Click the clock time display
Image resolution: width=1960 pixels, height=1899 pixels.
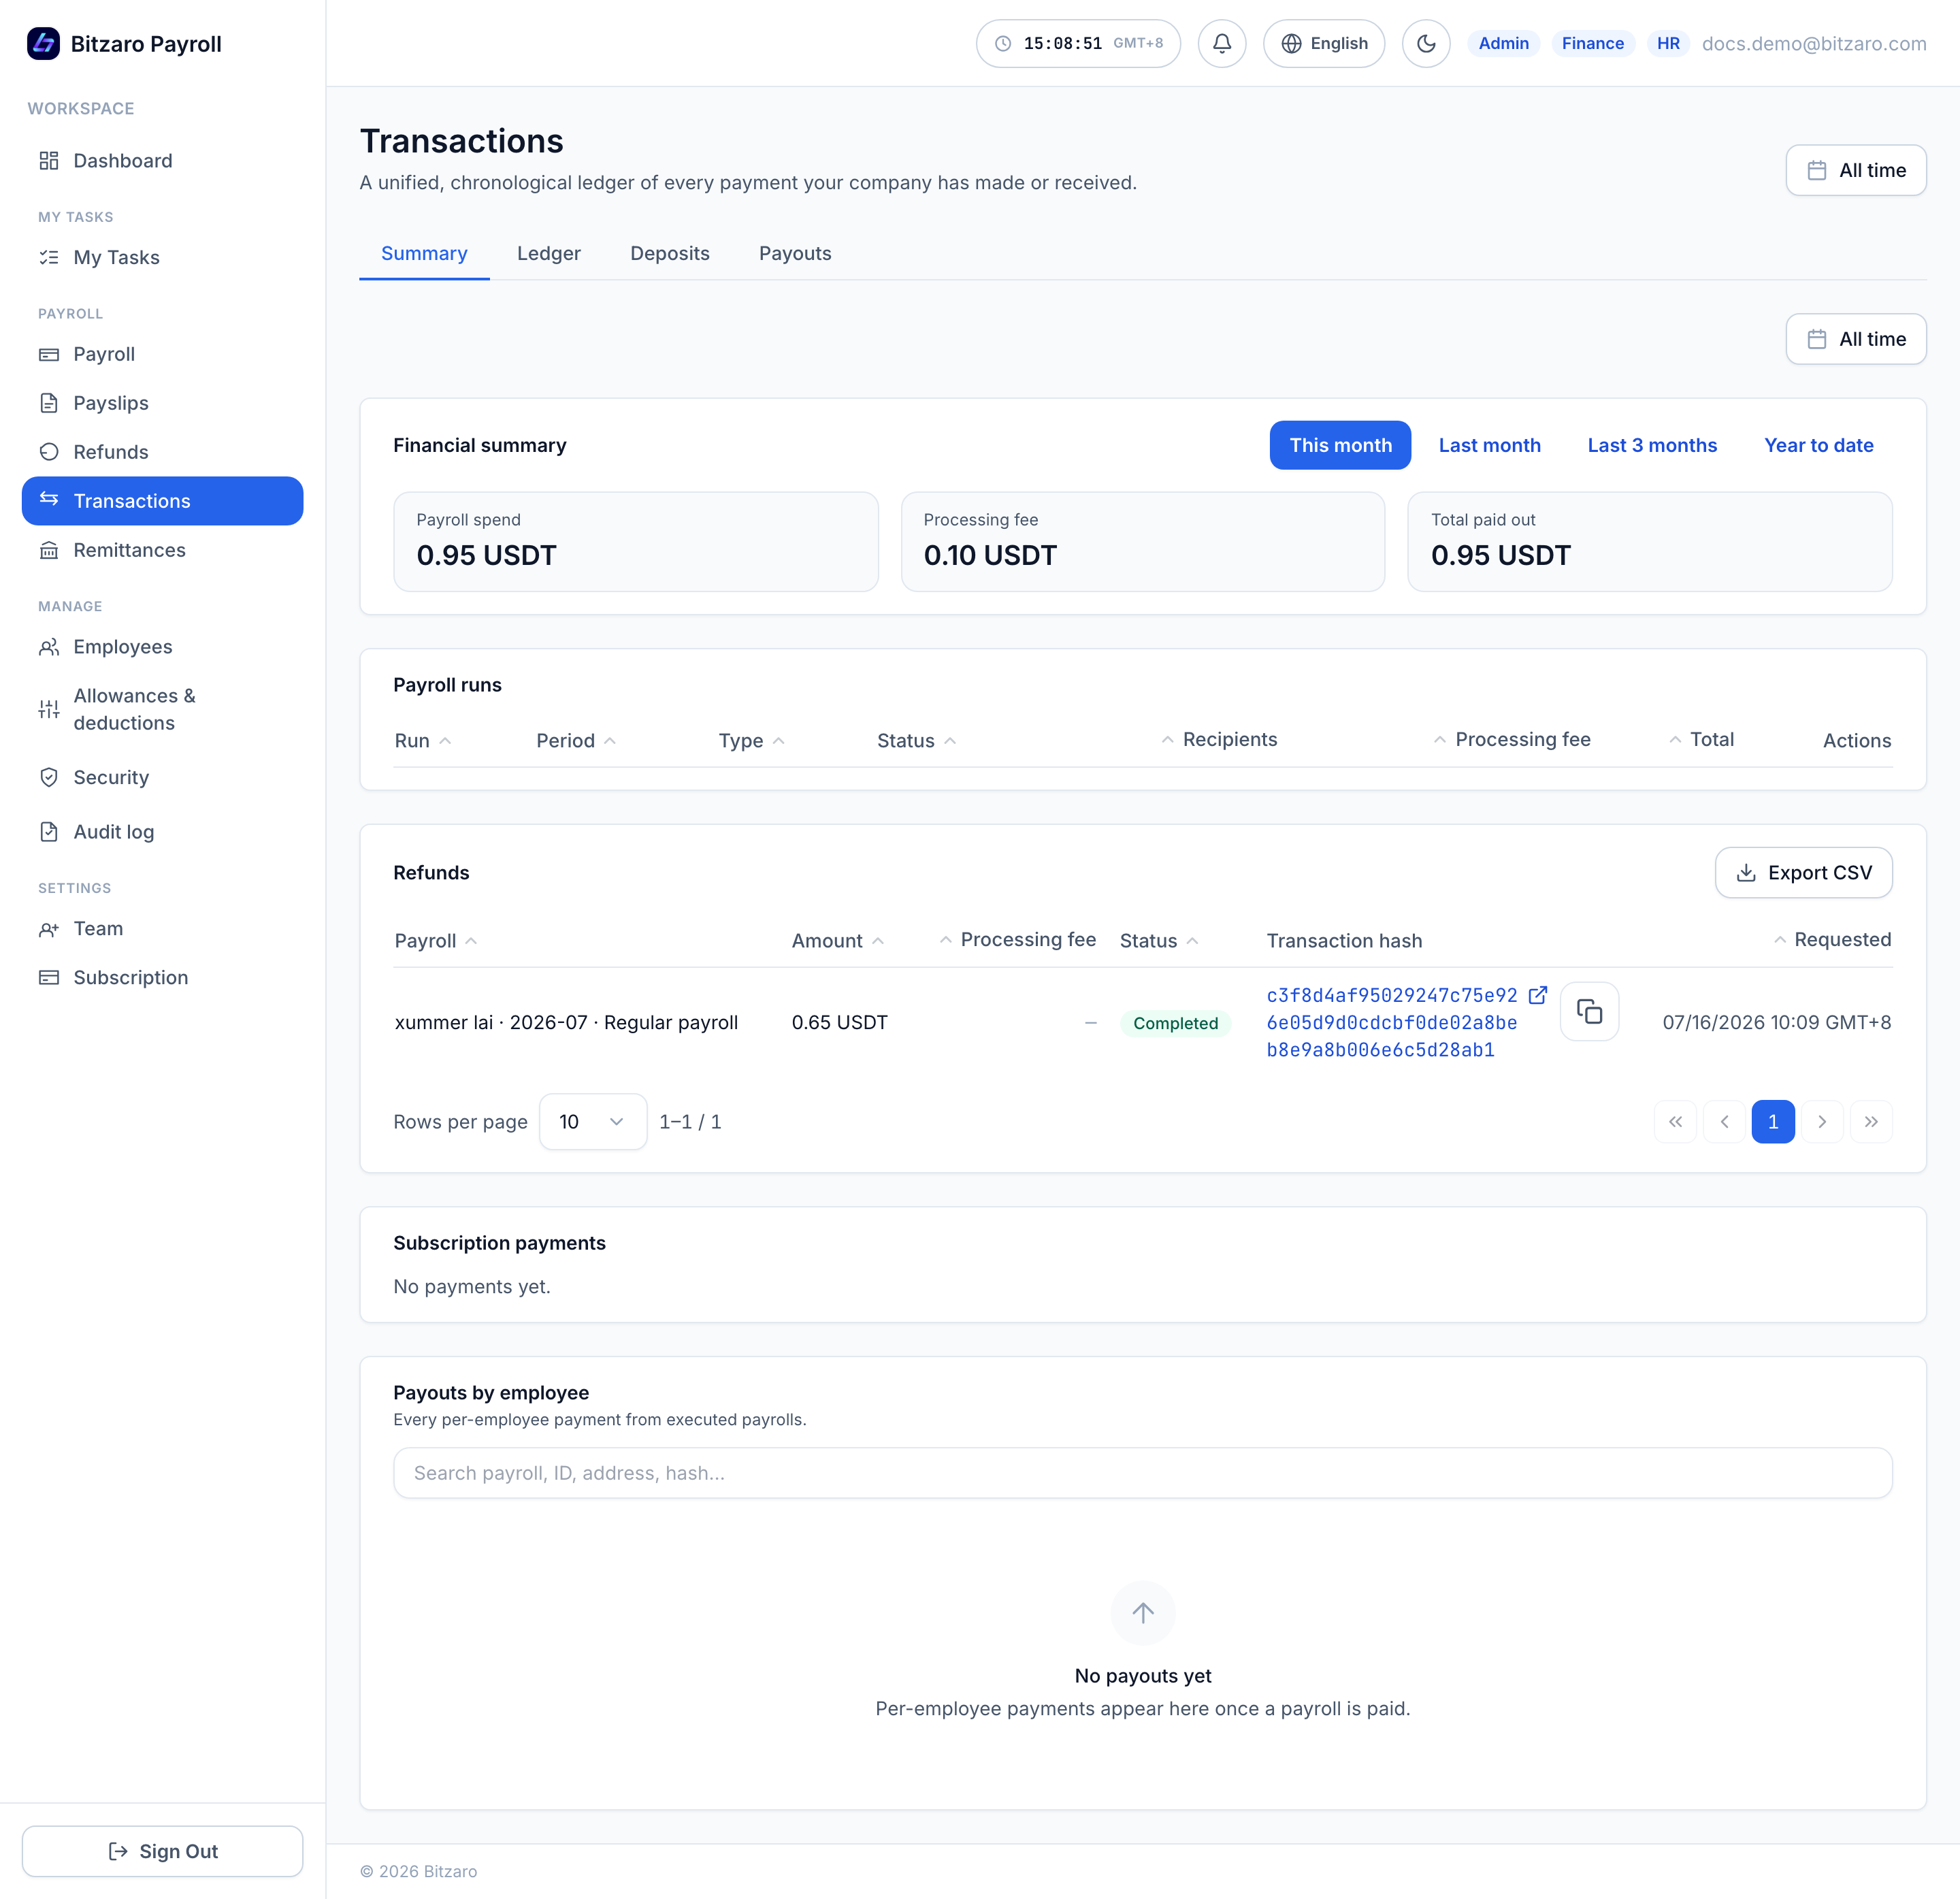pyautogui.click(x=1078, y=43)
